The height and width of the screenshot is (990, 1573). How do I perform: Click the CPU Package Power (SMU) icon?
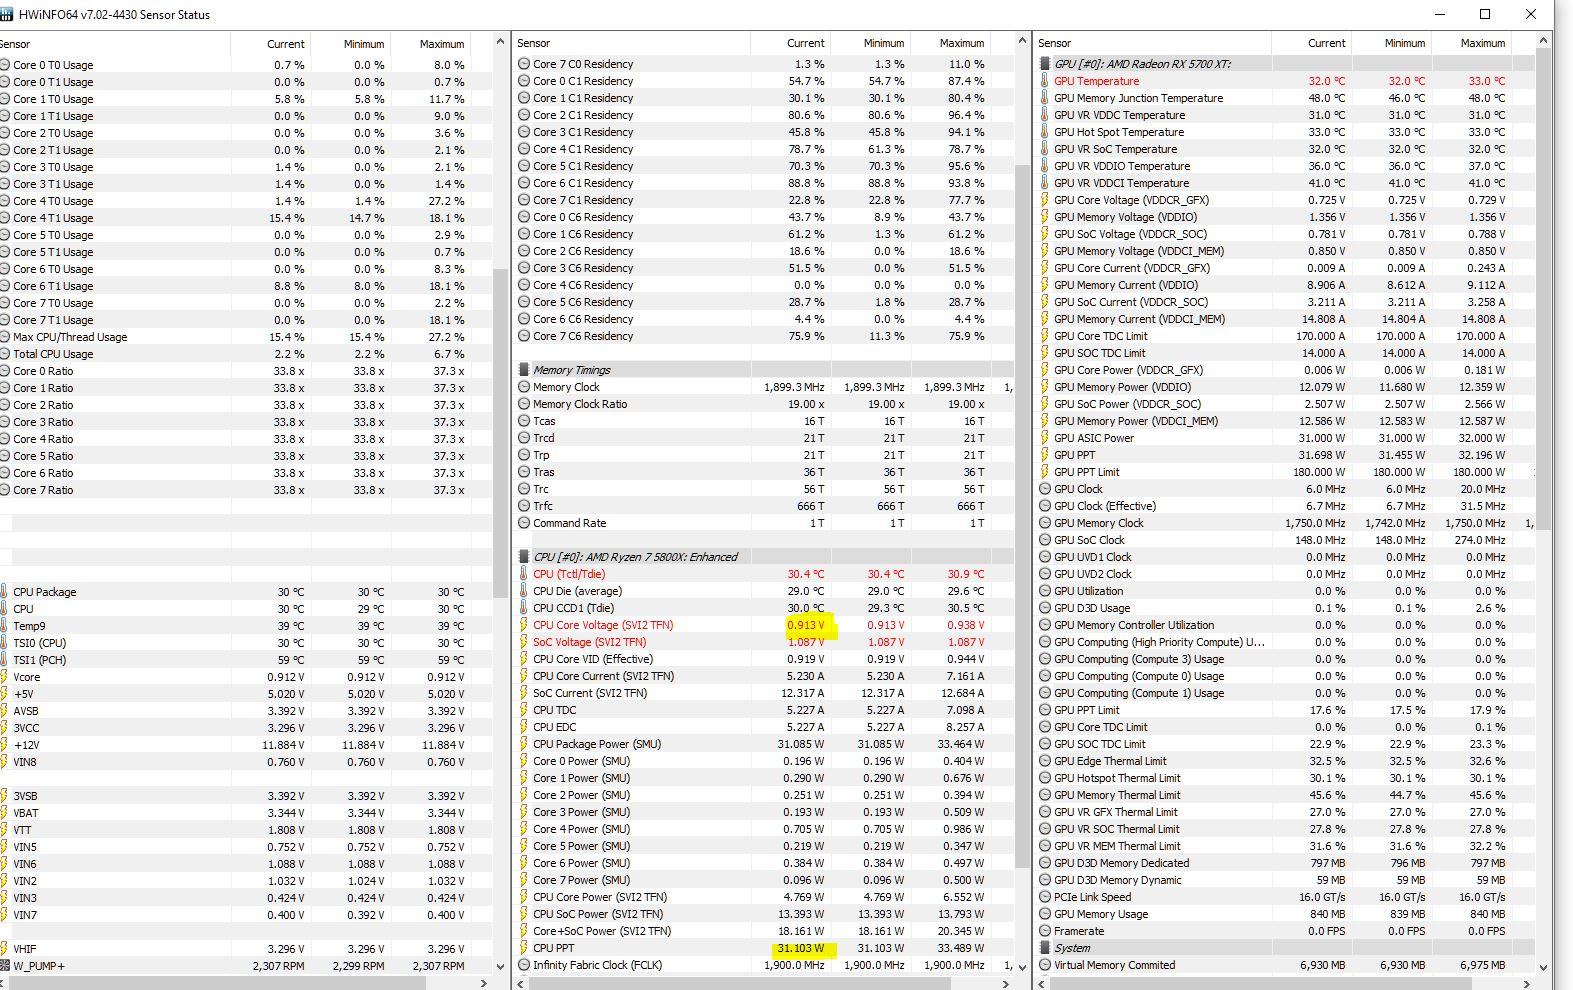tap(523, 744)
